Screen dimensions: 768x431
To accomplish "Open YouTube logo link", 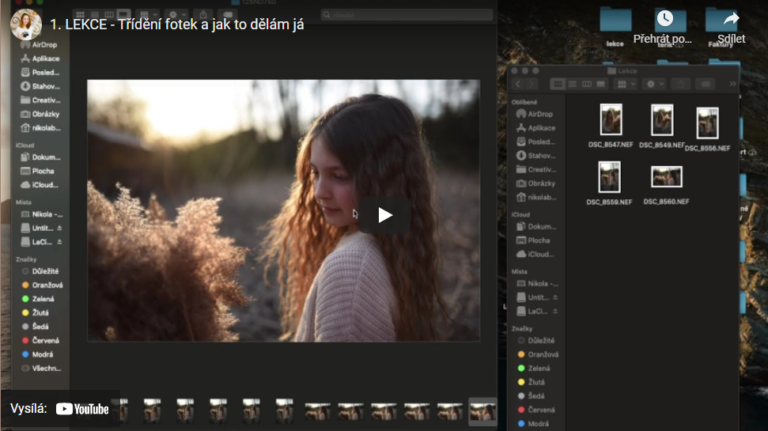I will click(x=82, y=409).
